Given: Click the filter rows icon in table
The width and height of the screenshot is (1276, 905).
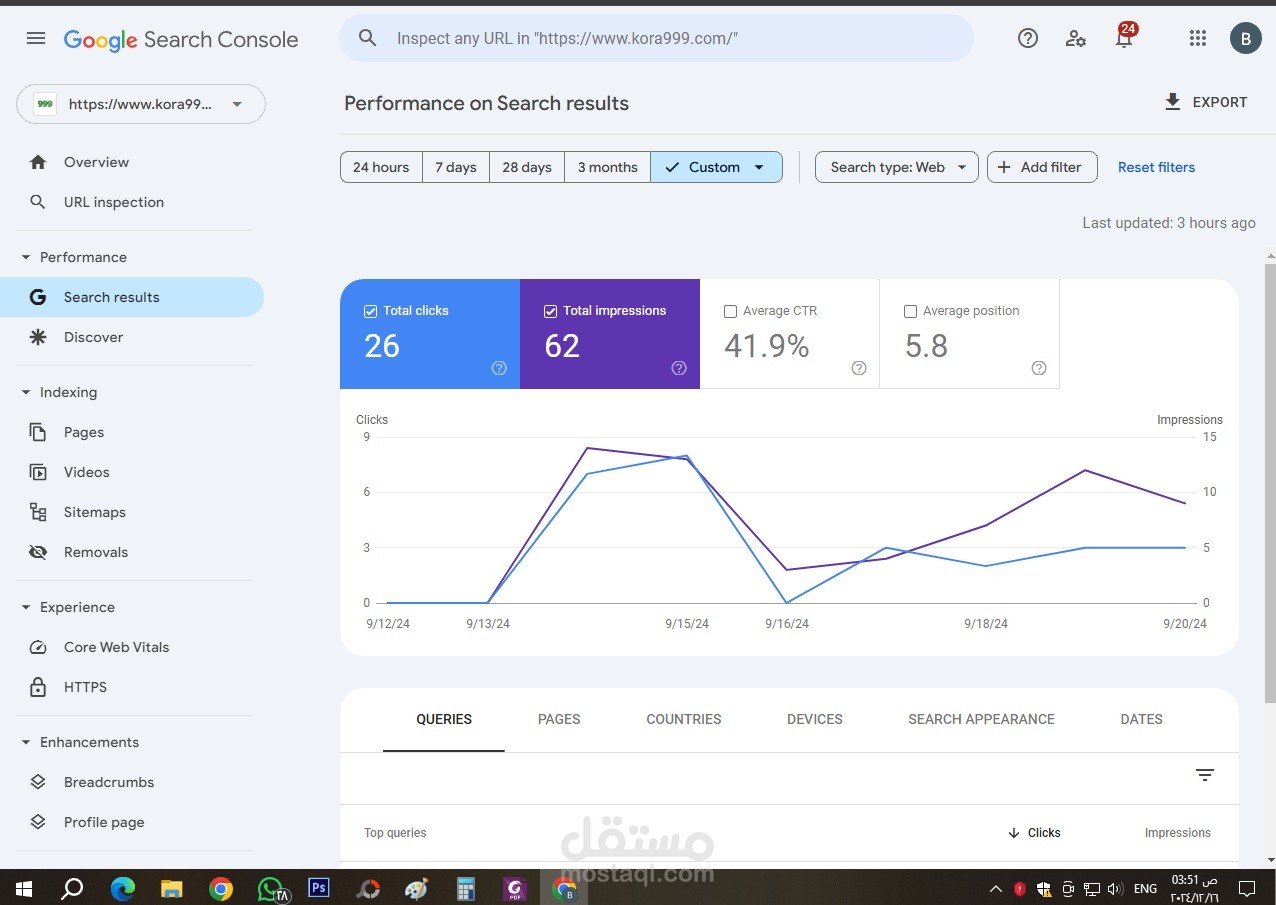Looking at the screenshot, I should point(1205,775).
